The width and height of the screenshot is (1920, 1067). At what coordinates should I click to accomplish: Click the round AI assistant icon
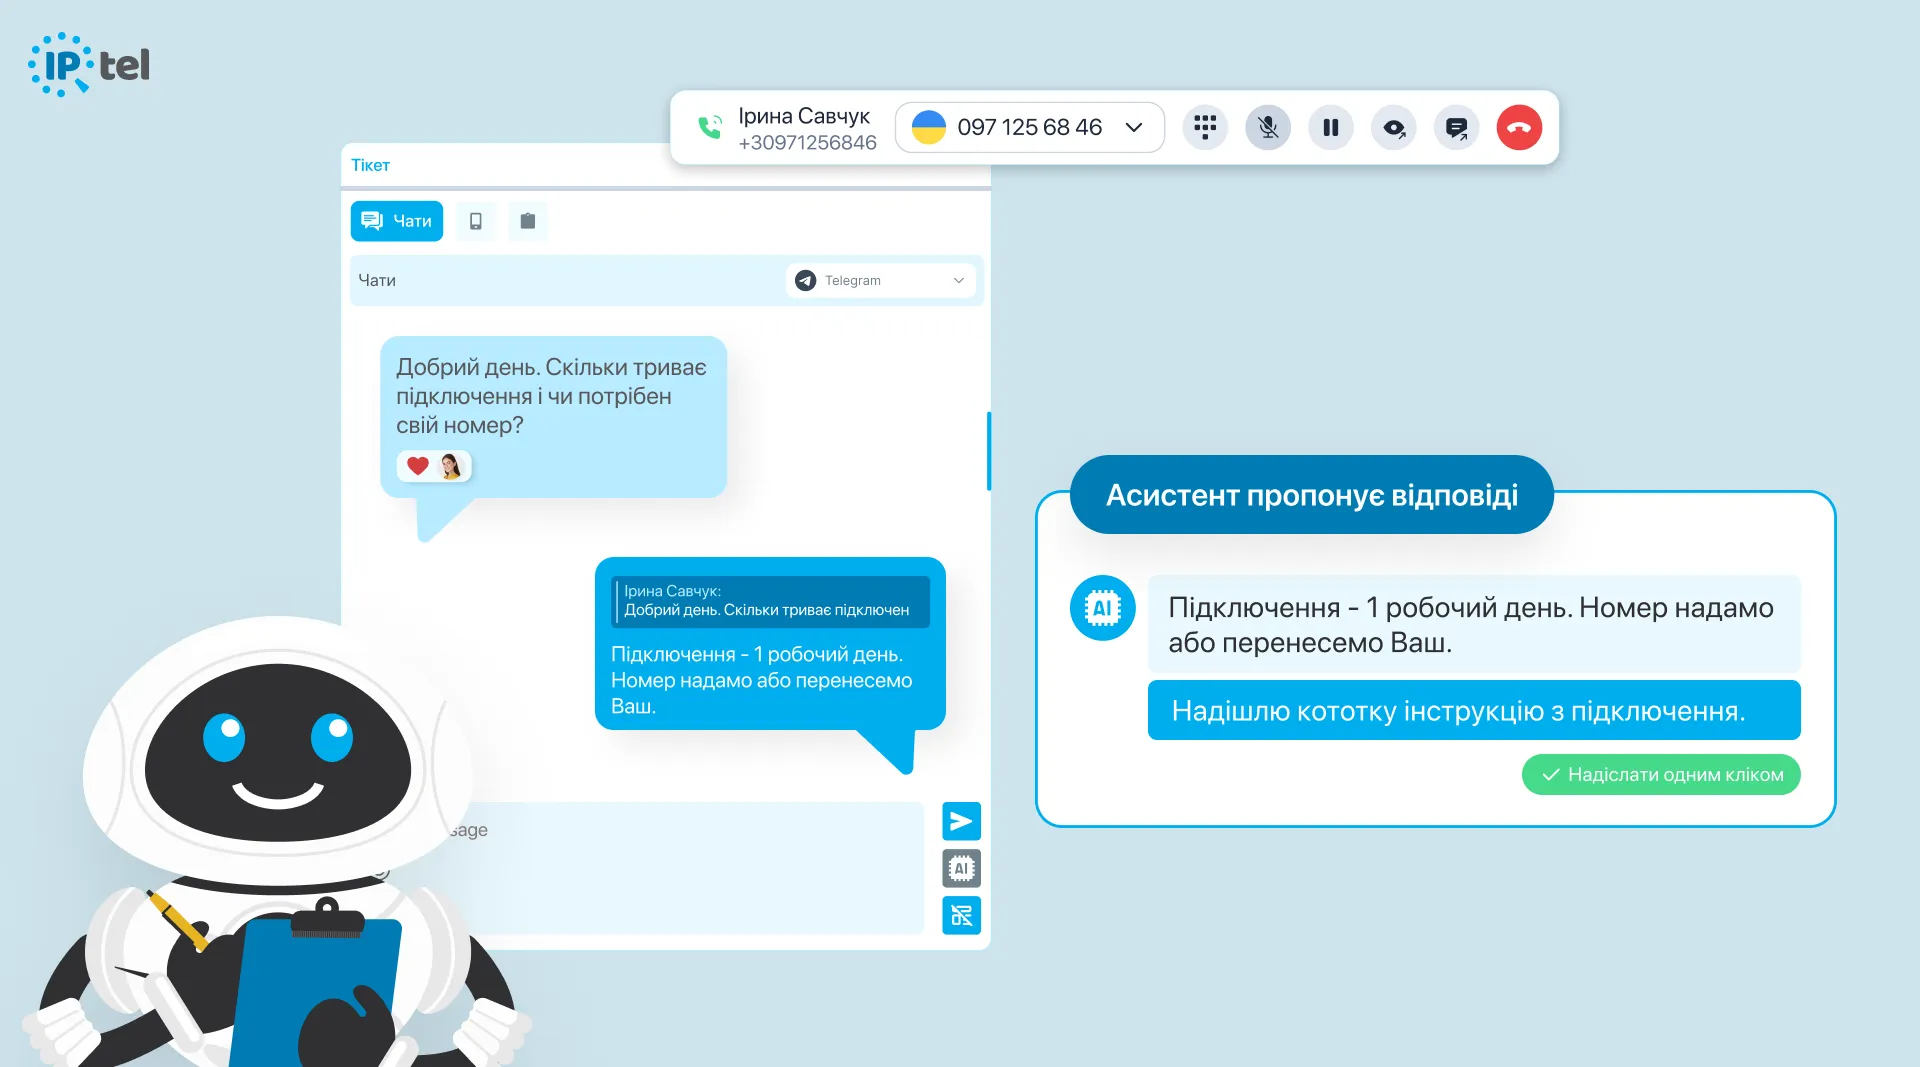pos(1102,608)
